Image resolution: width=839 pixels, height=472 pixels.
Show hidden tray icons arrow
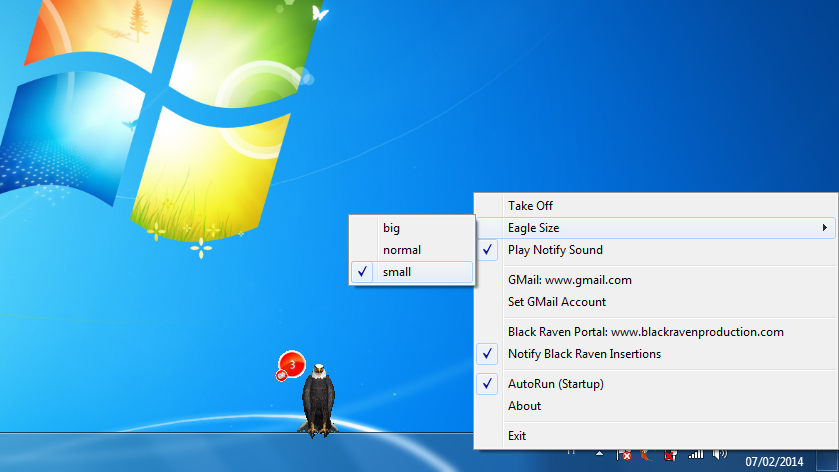(x=599, y=454)
